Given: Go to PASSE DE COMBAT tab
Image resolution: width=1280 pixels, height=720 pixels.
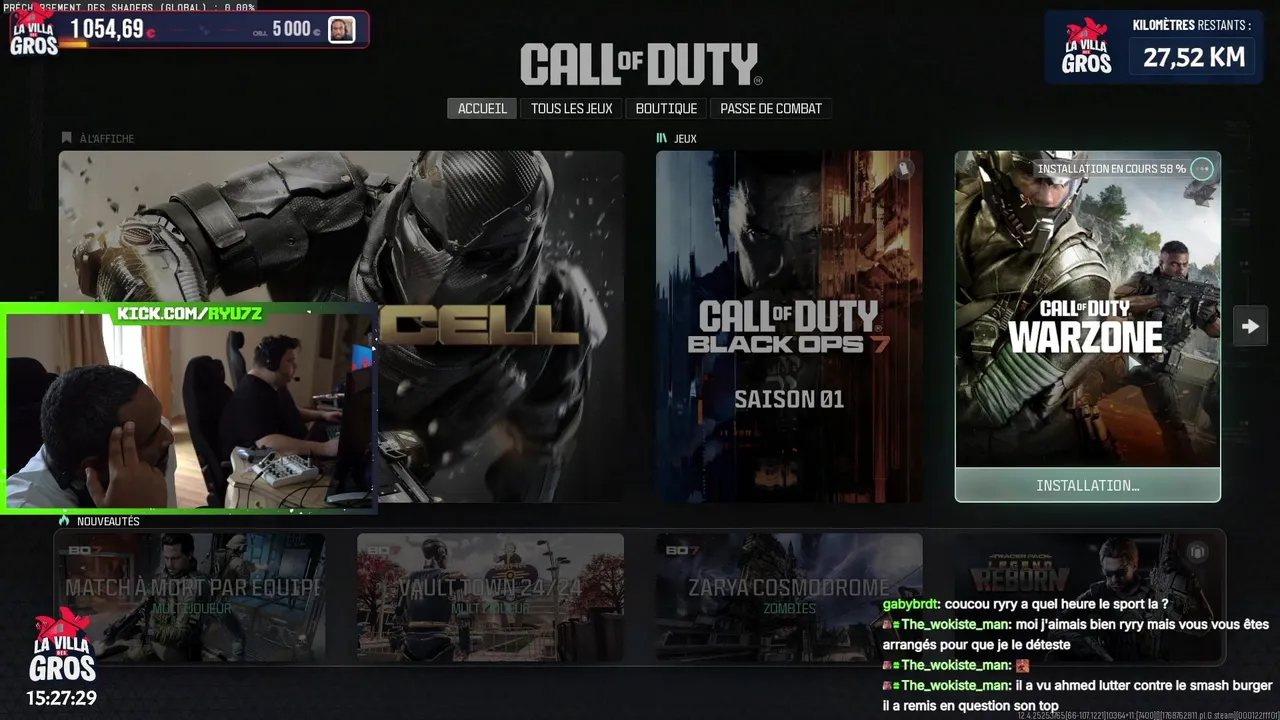Looking at the screenshot, I should pyautogui.click(x=771, y=108).
